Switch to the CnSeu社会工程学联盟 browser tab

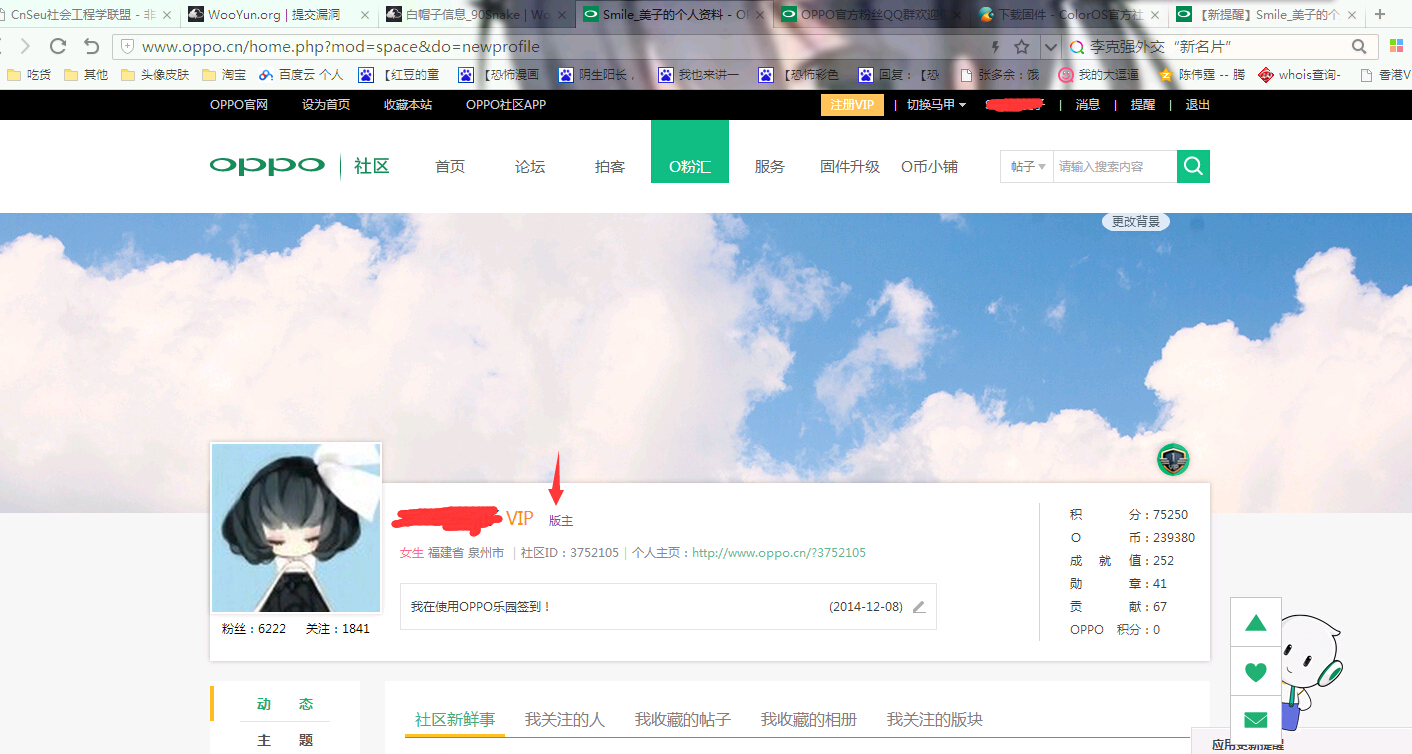click(85, 14)
